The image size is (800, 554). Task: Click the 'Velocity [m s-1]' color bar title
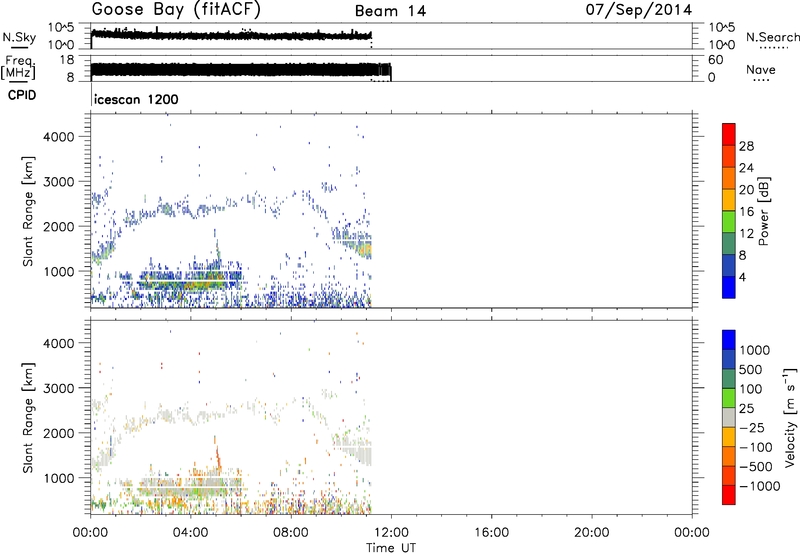coord(790,417)
